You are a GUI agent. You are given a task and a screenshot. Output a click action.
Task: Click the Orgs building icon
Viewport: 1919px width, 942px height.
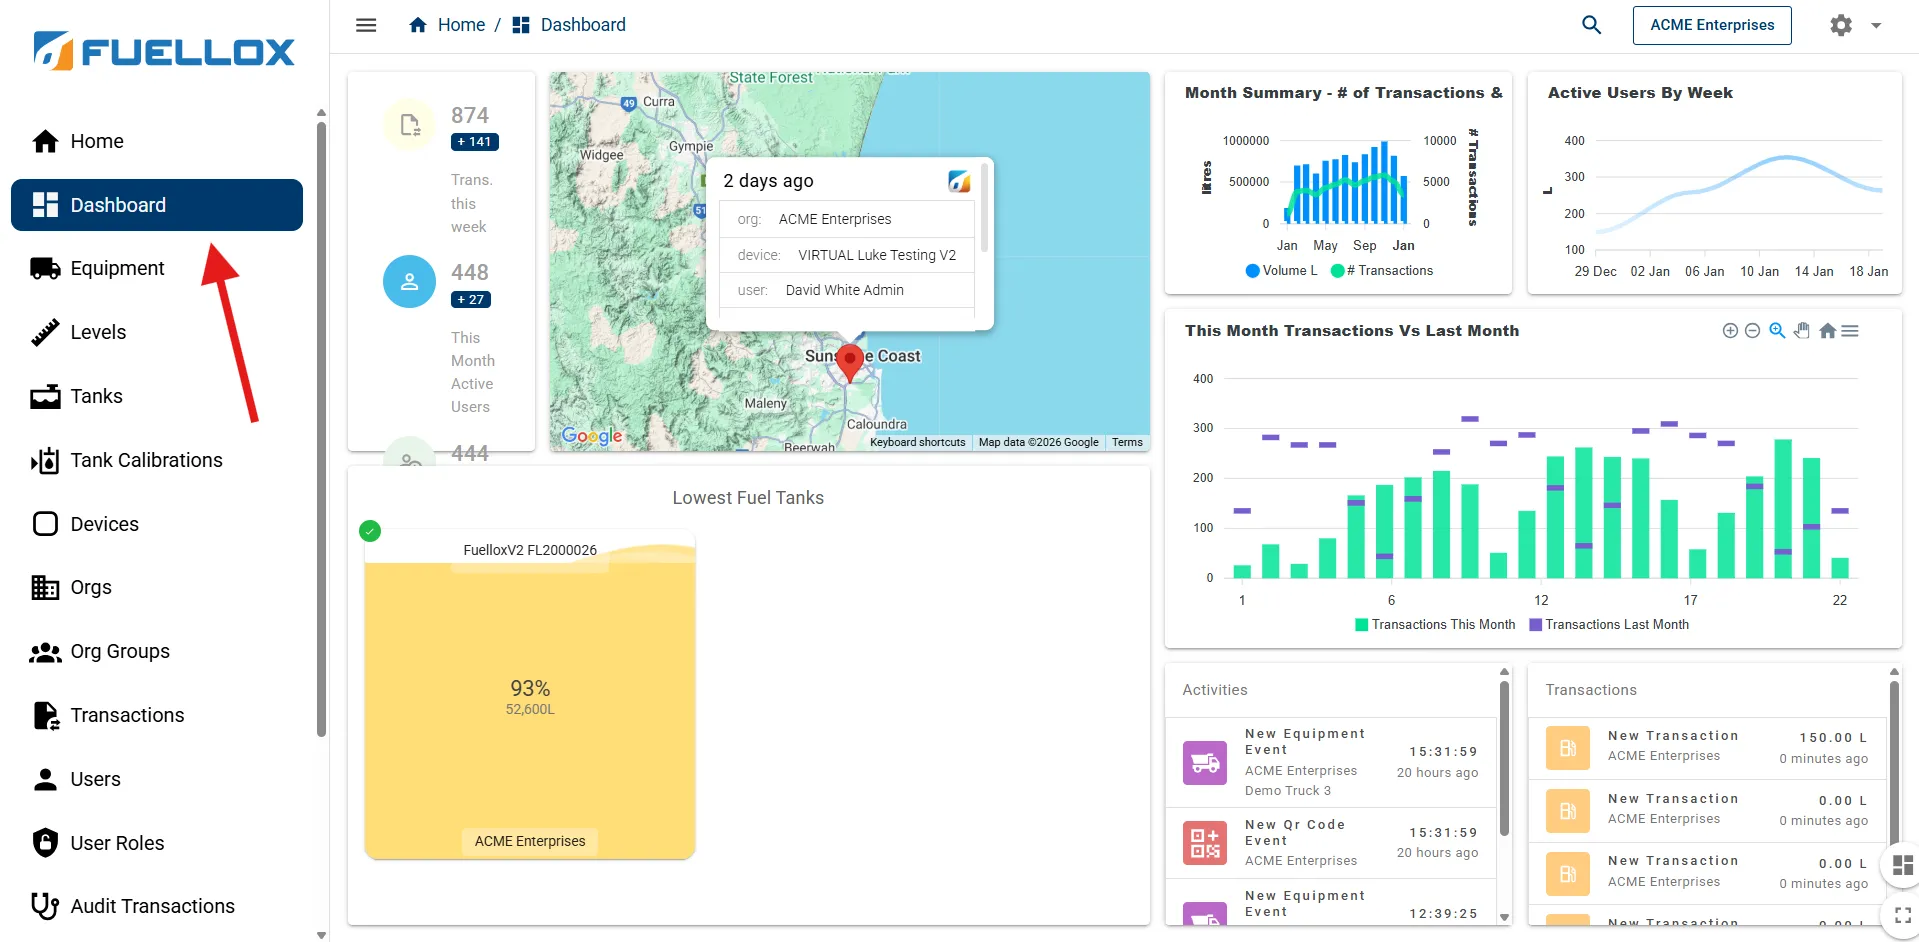[x=45, y=587]
